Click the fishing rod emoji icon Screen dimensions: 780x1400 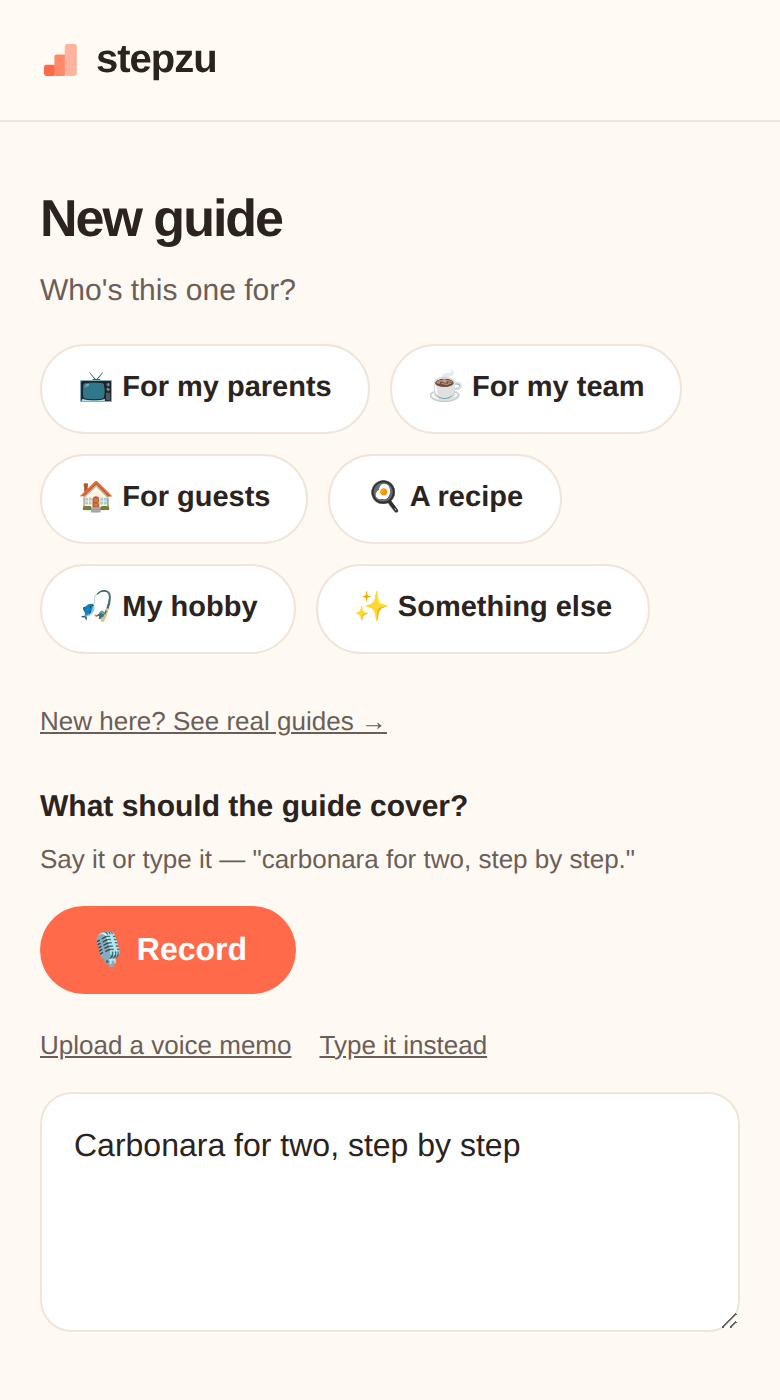pos(96,607)
